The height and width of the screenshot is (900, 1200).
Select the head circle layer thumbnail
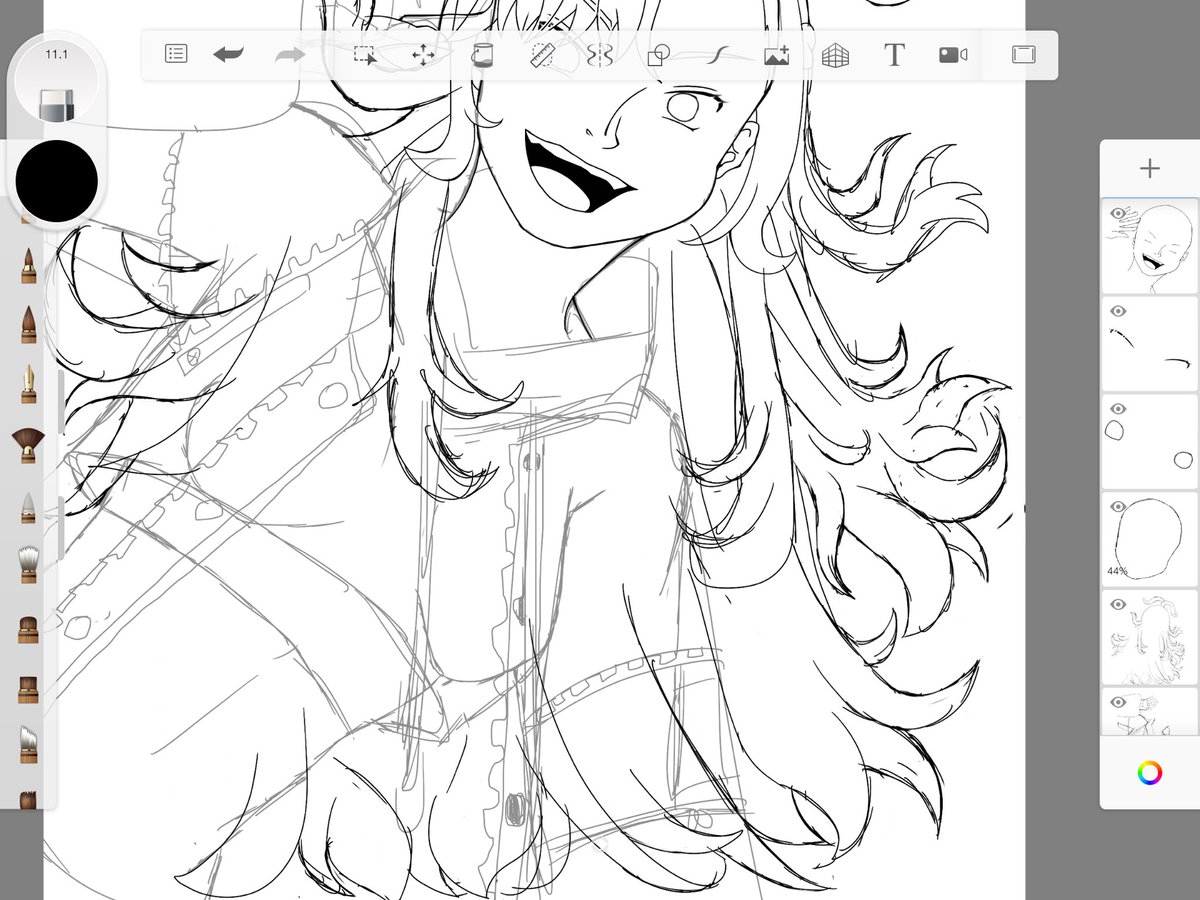click(1150, 539)
